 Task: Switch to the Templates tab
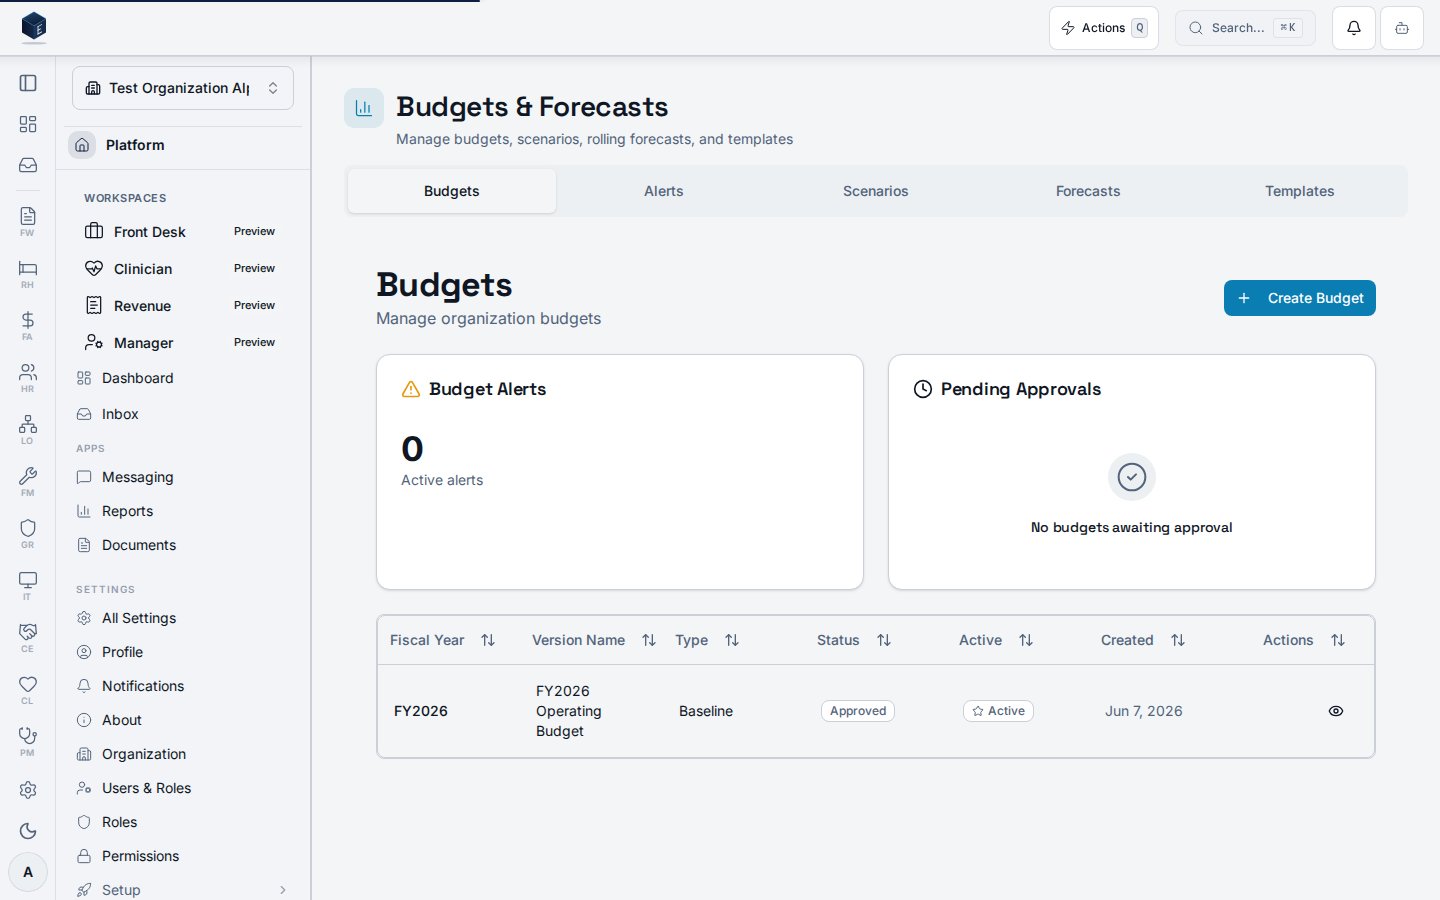pyautogui.click(x=1300, y=191)
